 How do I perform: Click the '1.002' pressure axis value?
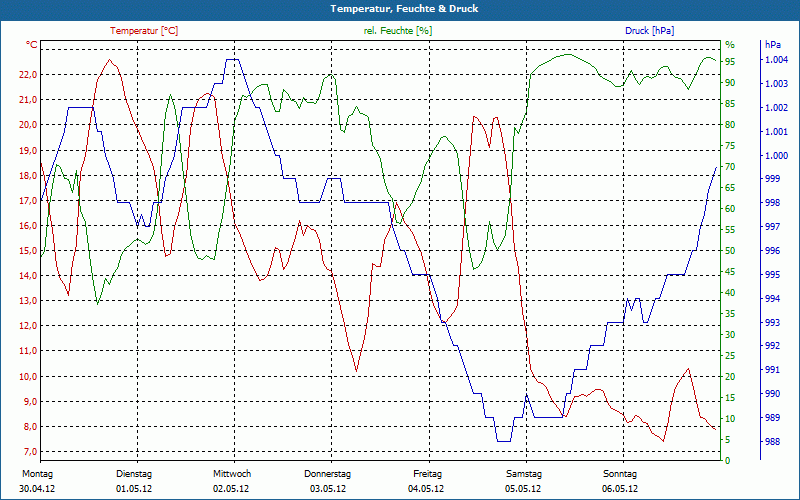[776, 107]
